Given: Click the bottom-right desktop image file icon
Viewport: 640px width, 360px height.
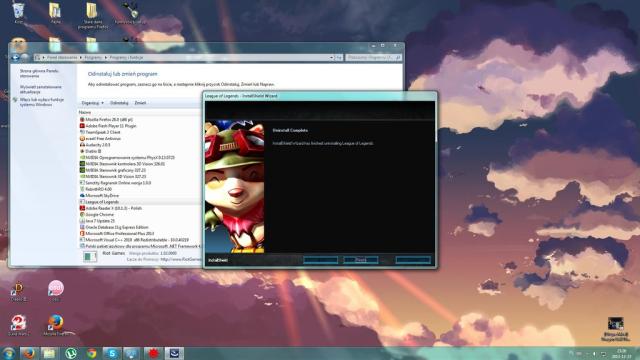Looking at the screenshot, I should pos(616,329).
